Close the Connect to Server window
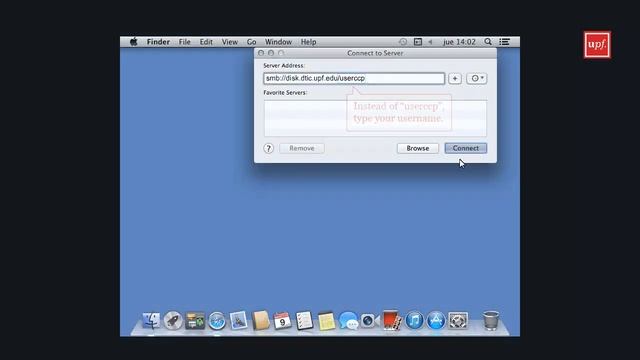The height and width of the screenshot is (360, 640). click(261, 53)
